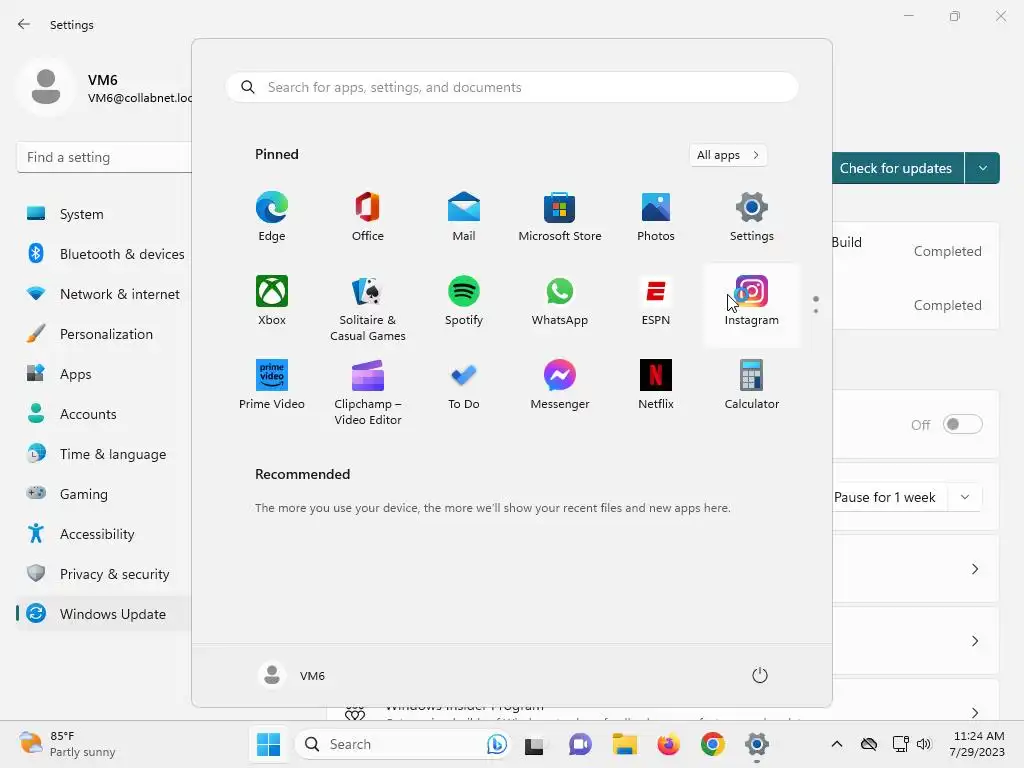Focus the Start menu search box
Screen dimensions: 1024x768
[512, 88]
